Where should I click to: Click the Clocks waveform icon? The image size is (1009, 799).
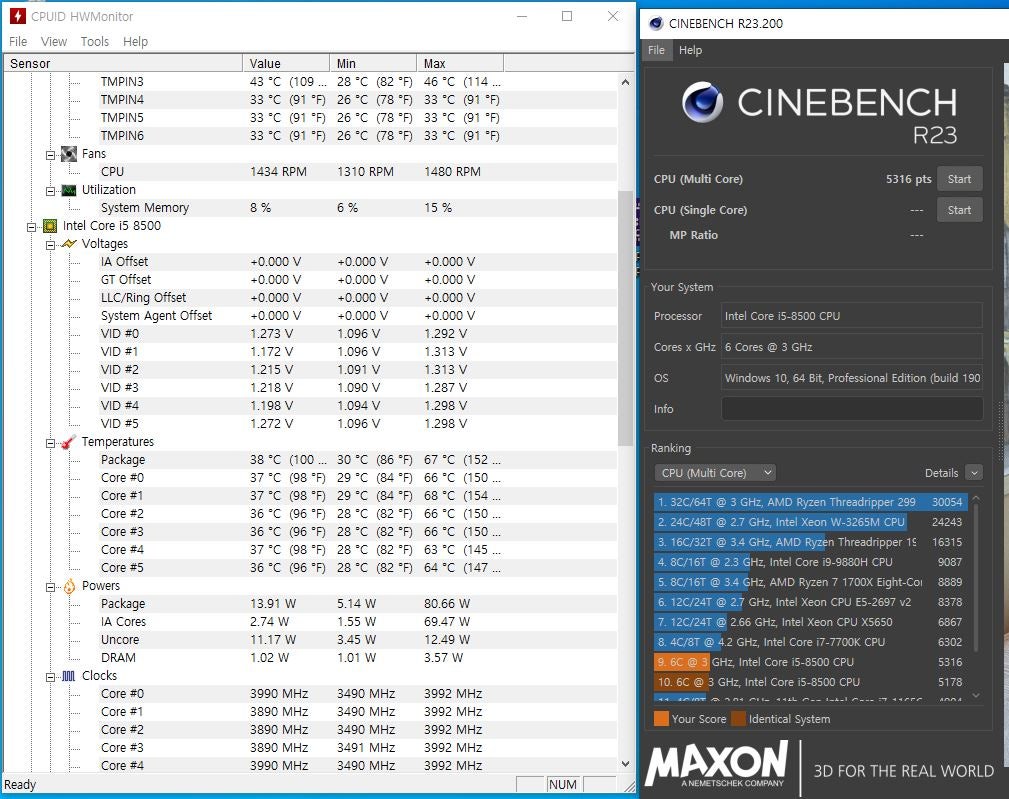pyautogui.click(x=68, y=676)
